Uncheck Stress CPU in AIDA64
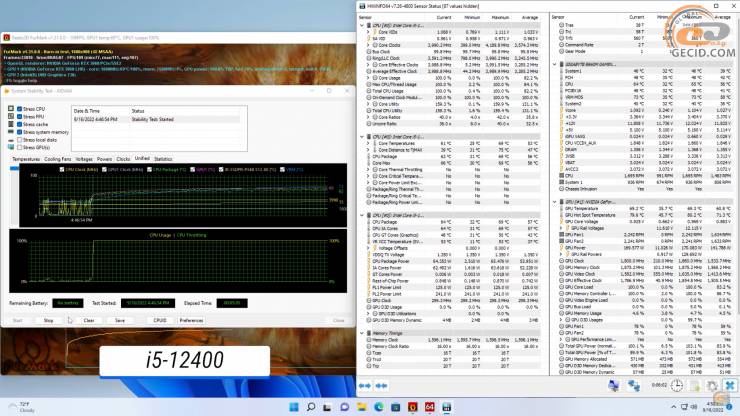The height and width of the screenshot is (416, 740). 19,109
